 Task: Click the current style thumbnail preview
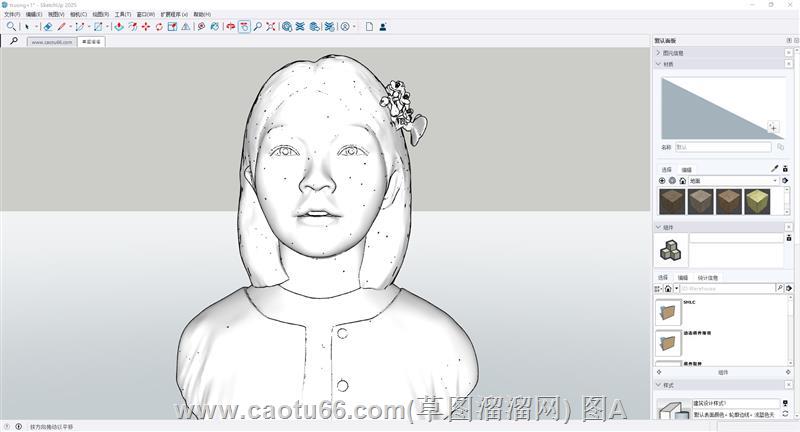coord(673,409)
